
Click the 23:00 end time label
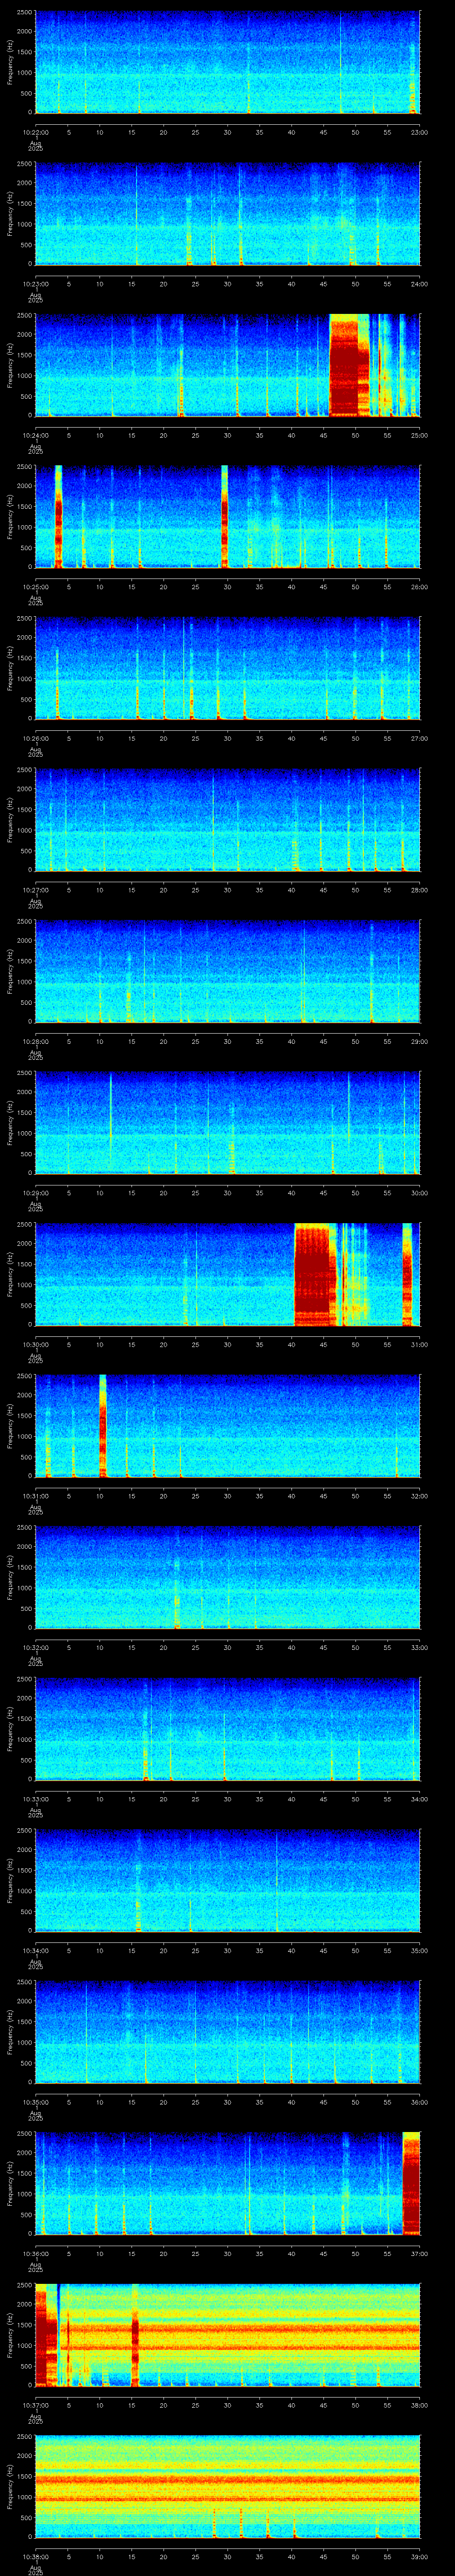[x=420, y=132]
